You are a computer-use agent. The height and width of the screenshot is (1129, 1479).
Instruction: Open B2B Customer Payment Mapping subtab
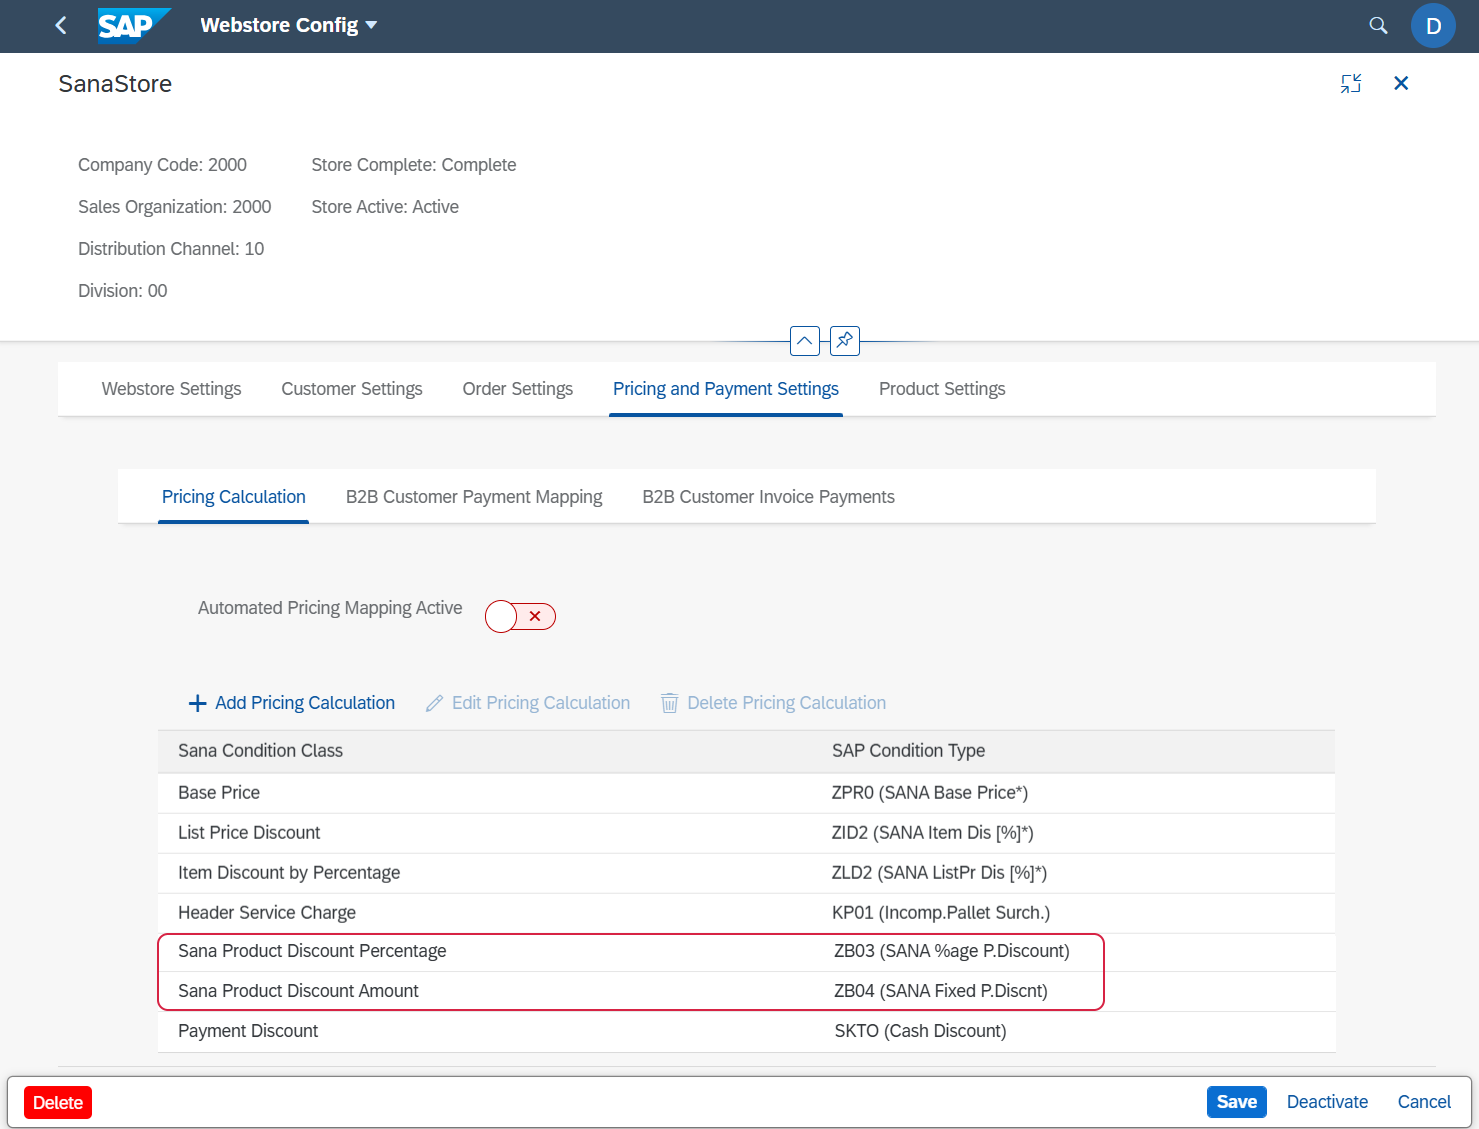pyautogui.click(x=474, y=497)
